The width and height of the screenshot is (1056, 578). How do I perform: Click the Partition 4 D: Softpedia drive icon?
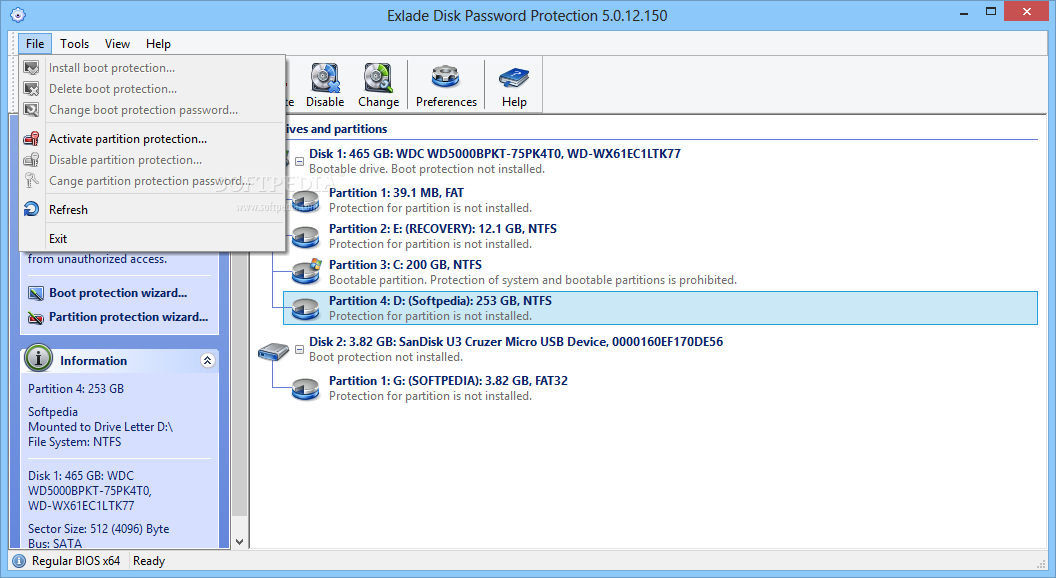305,308
